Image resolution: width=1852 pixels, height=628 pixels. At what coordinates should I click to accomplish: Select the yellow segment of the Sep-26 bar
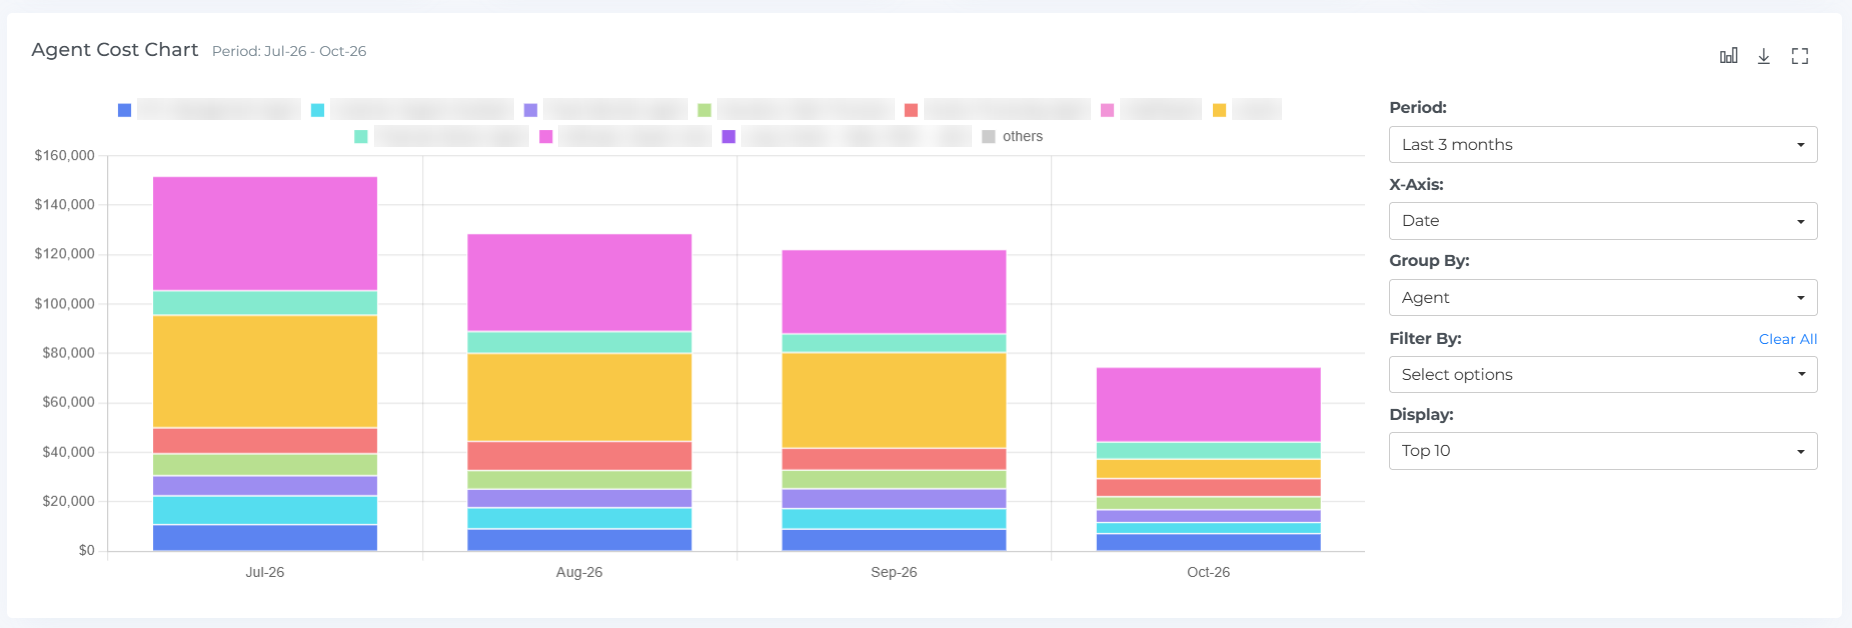click(x=894, y=400)
